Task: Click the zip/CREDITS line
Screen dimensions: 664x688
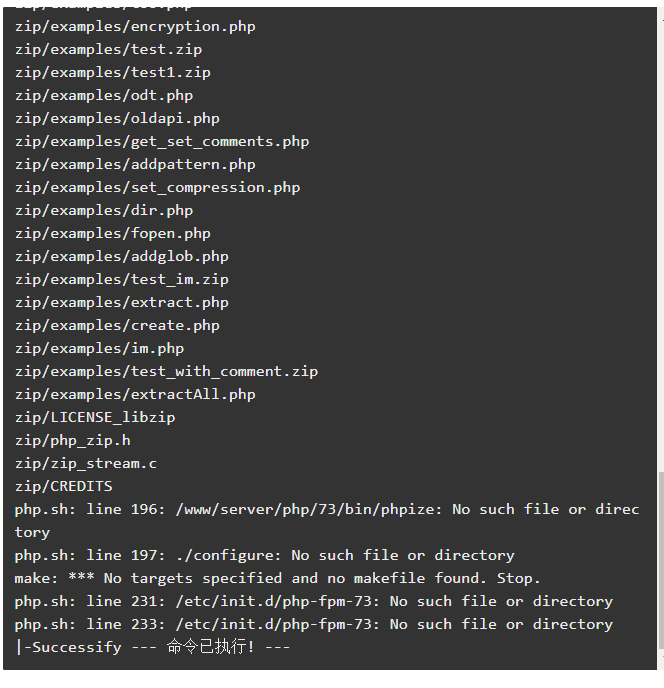Action: coord(64,487)
